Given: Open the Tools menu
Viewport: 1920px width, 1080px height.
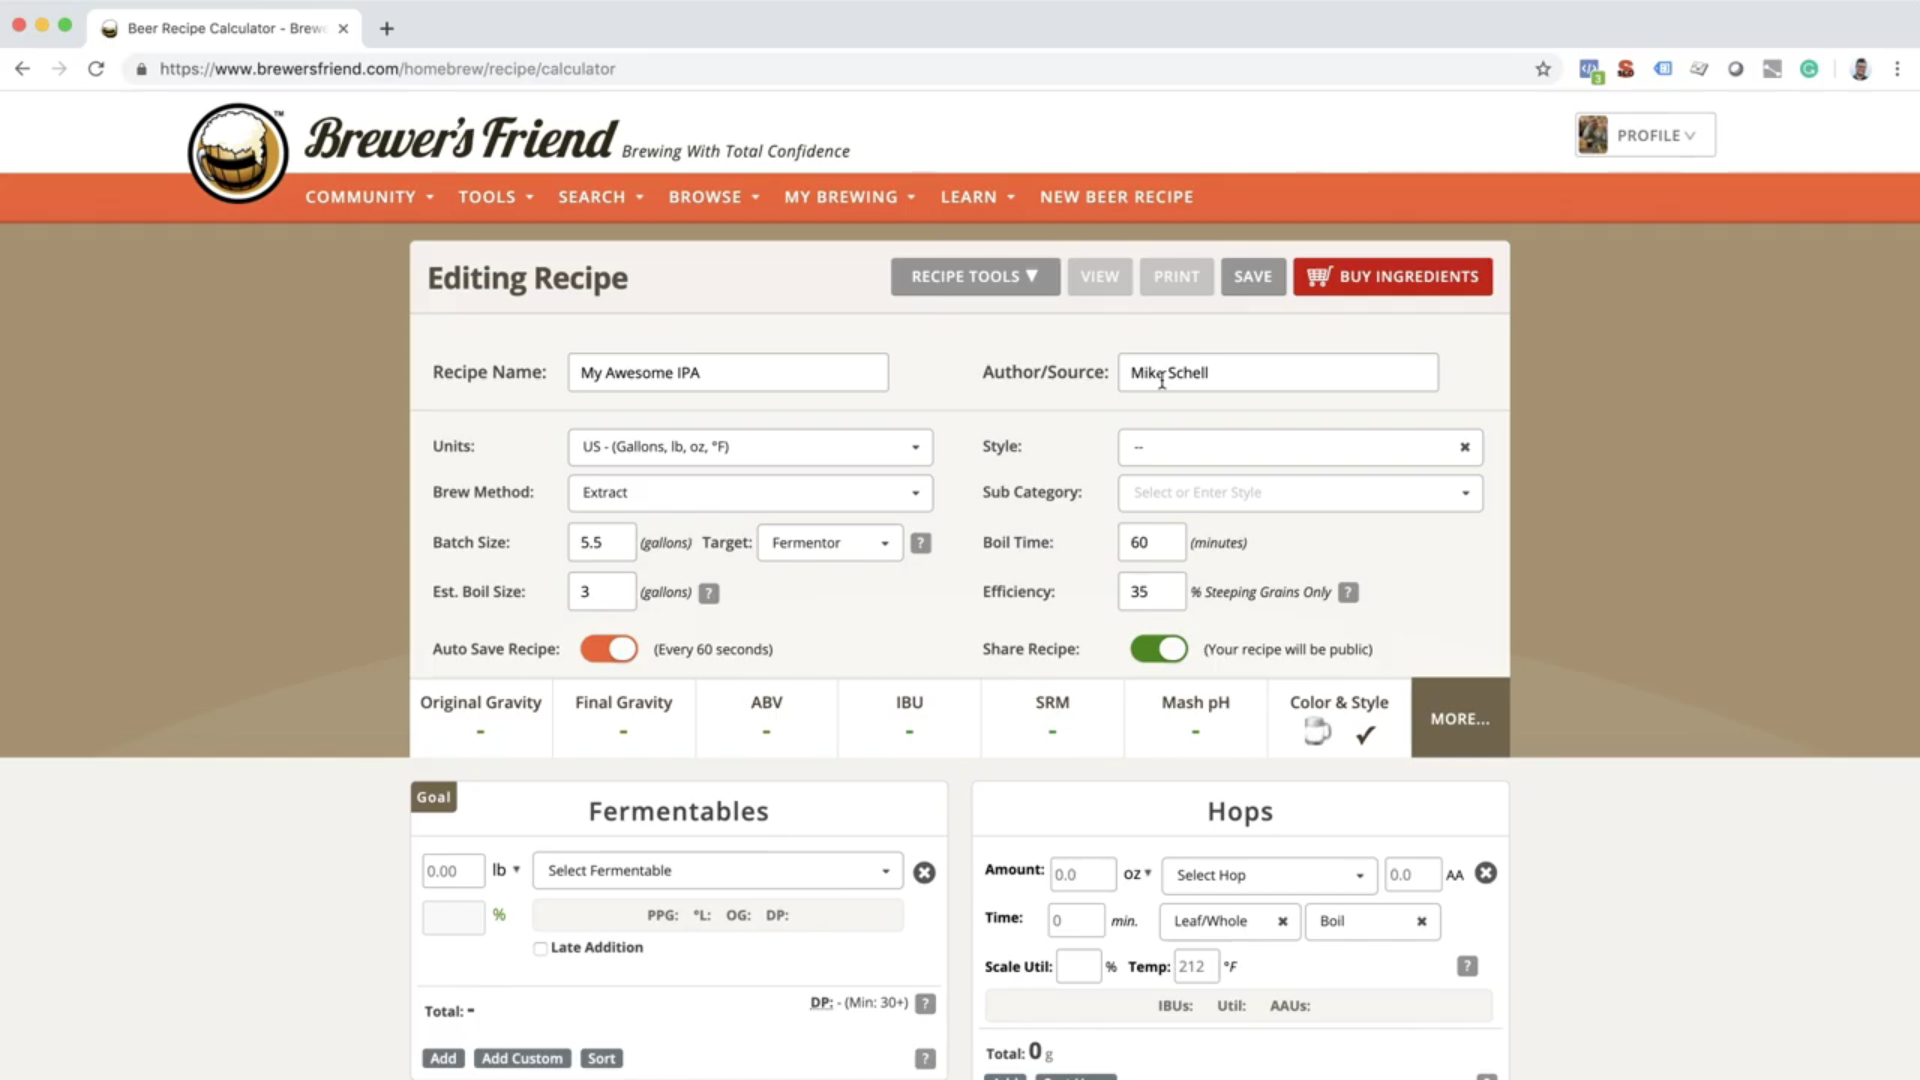Looking at the screenshot, I should [x=495, y=197].
